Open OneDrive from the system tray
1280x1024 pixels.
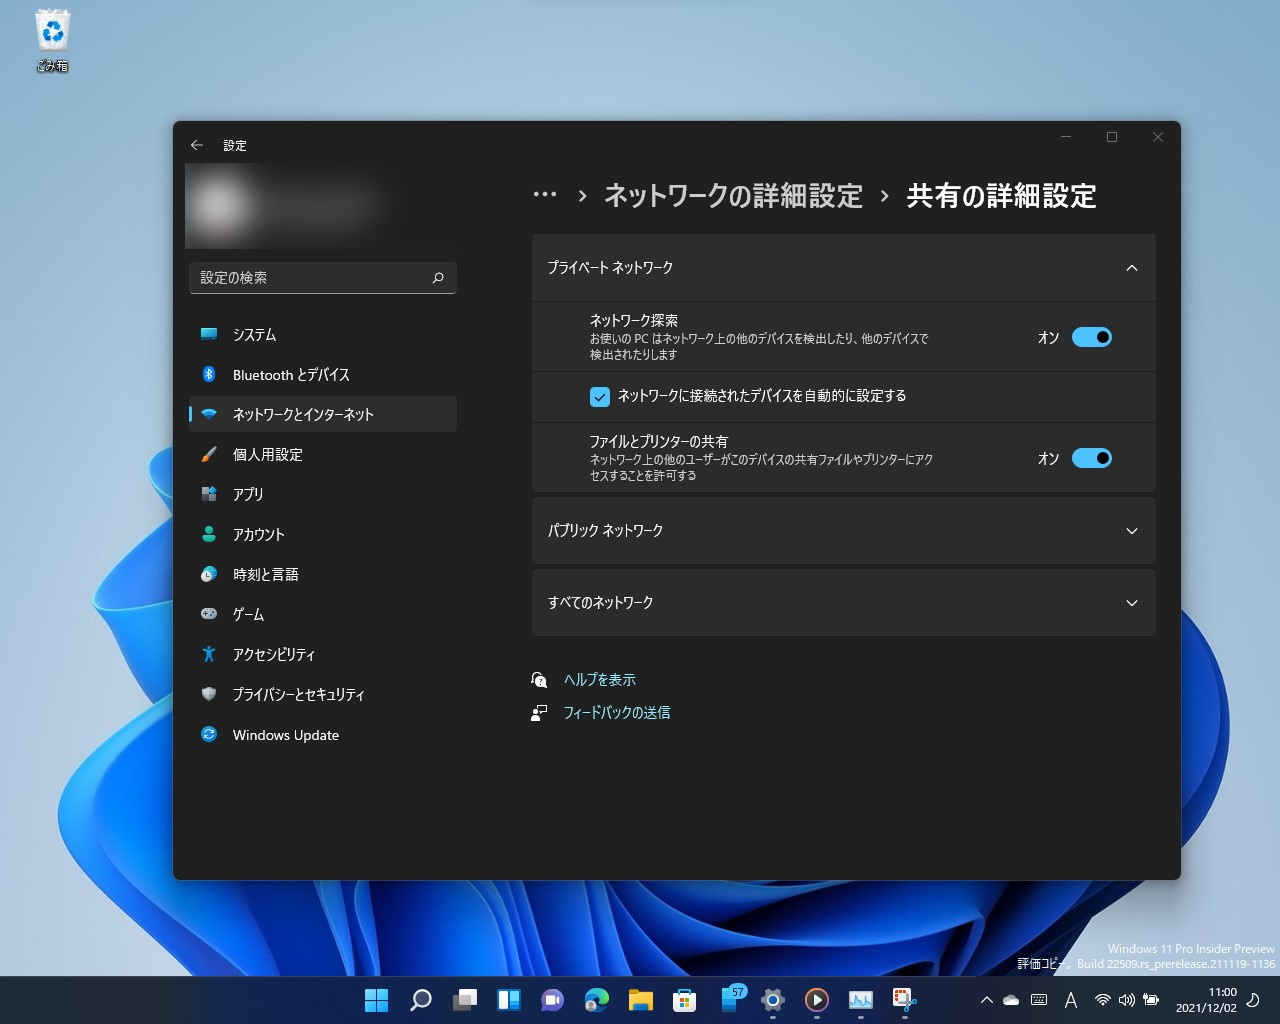coord(1011,999)
